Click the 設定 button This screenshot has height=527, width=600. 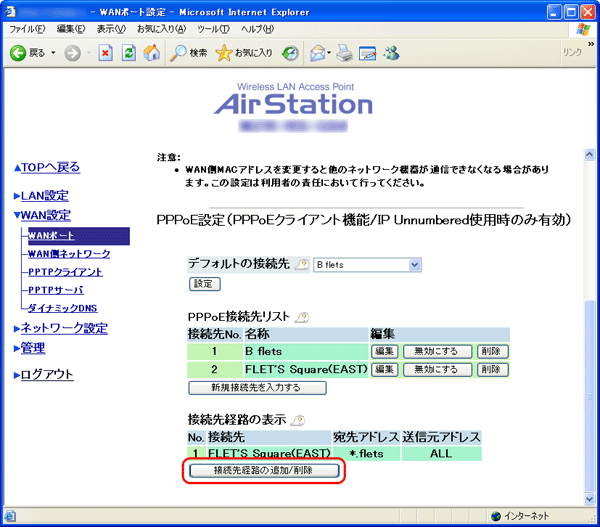pos(205,284)
